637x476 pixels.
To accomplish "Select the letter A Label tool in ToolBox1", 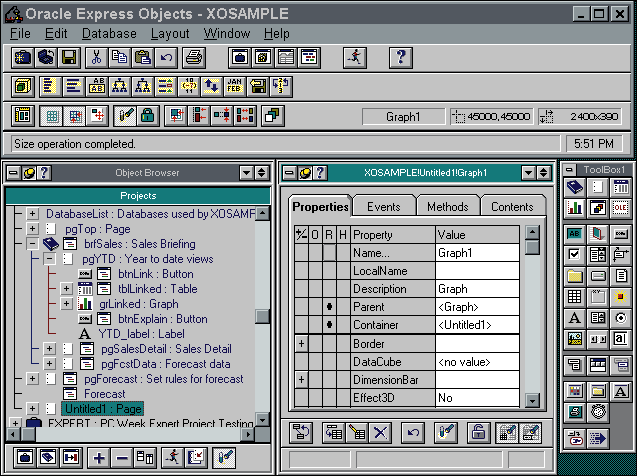I will [x=574, y=318].
